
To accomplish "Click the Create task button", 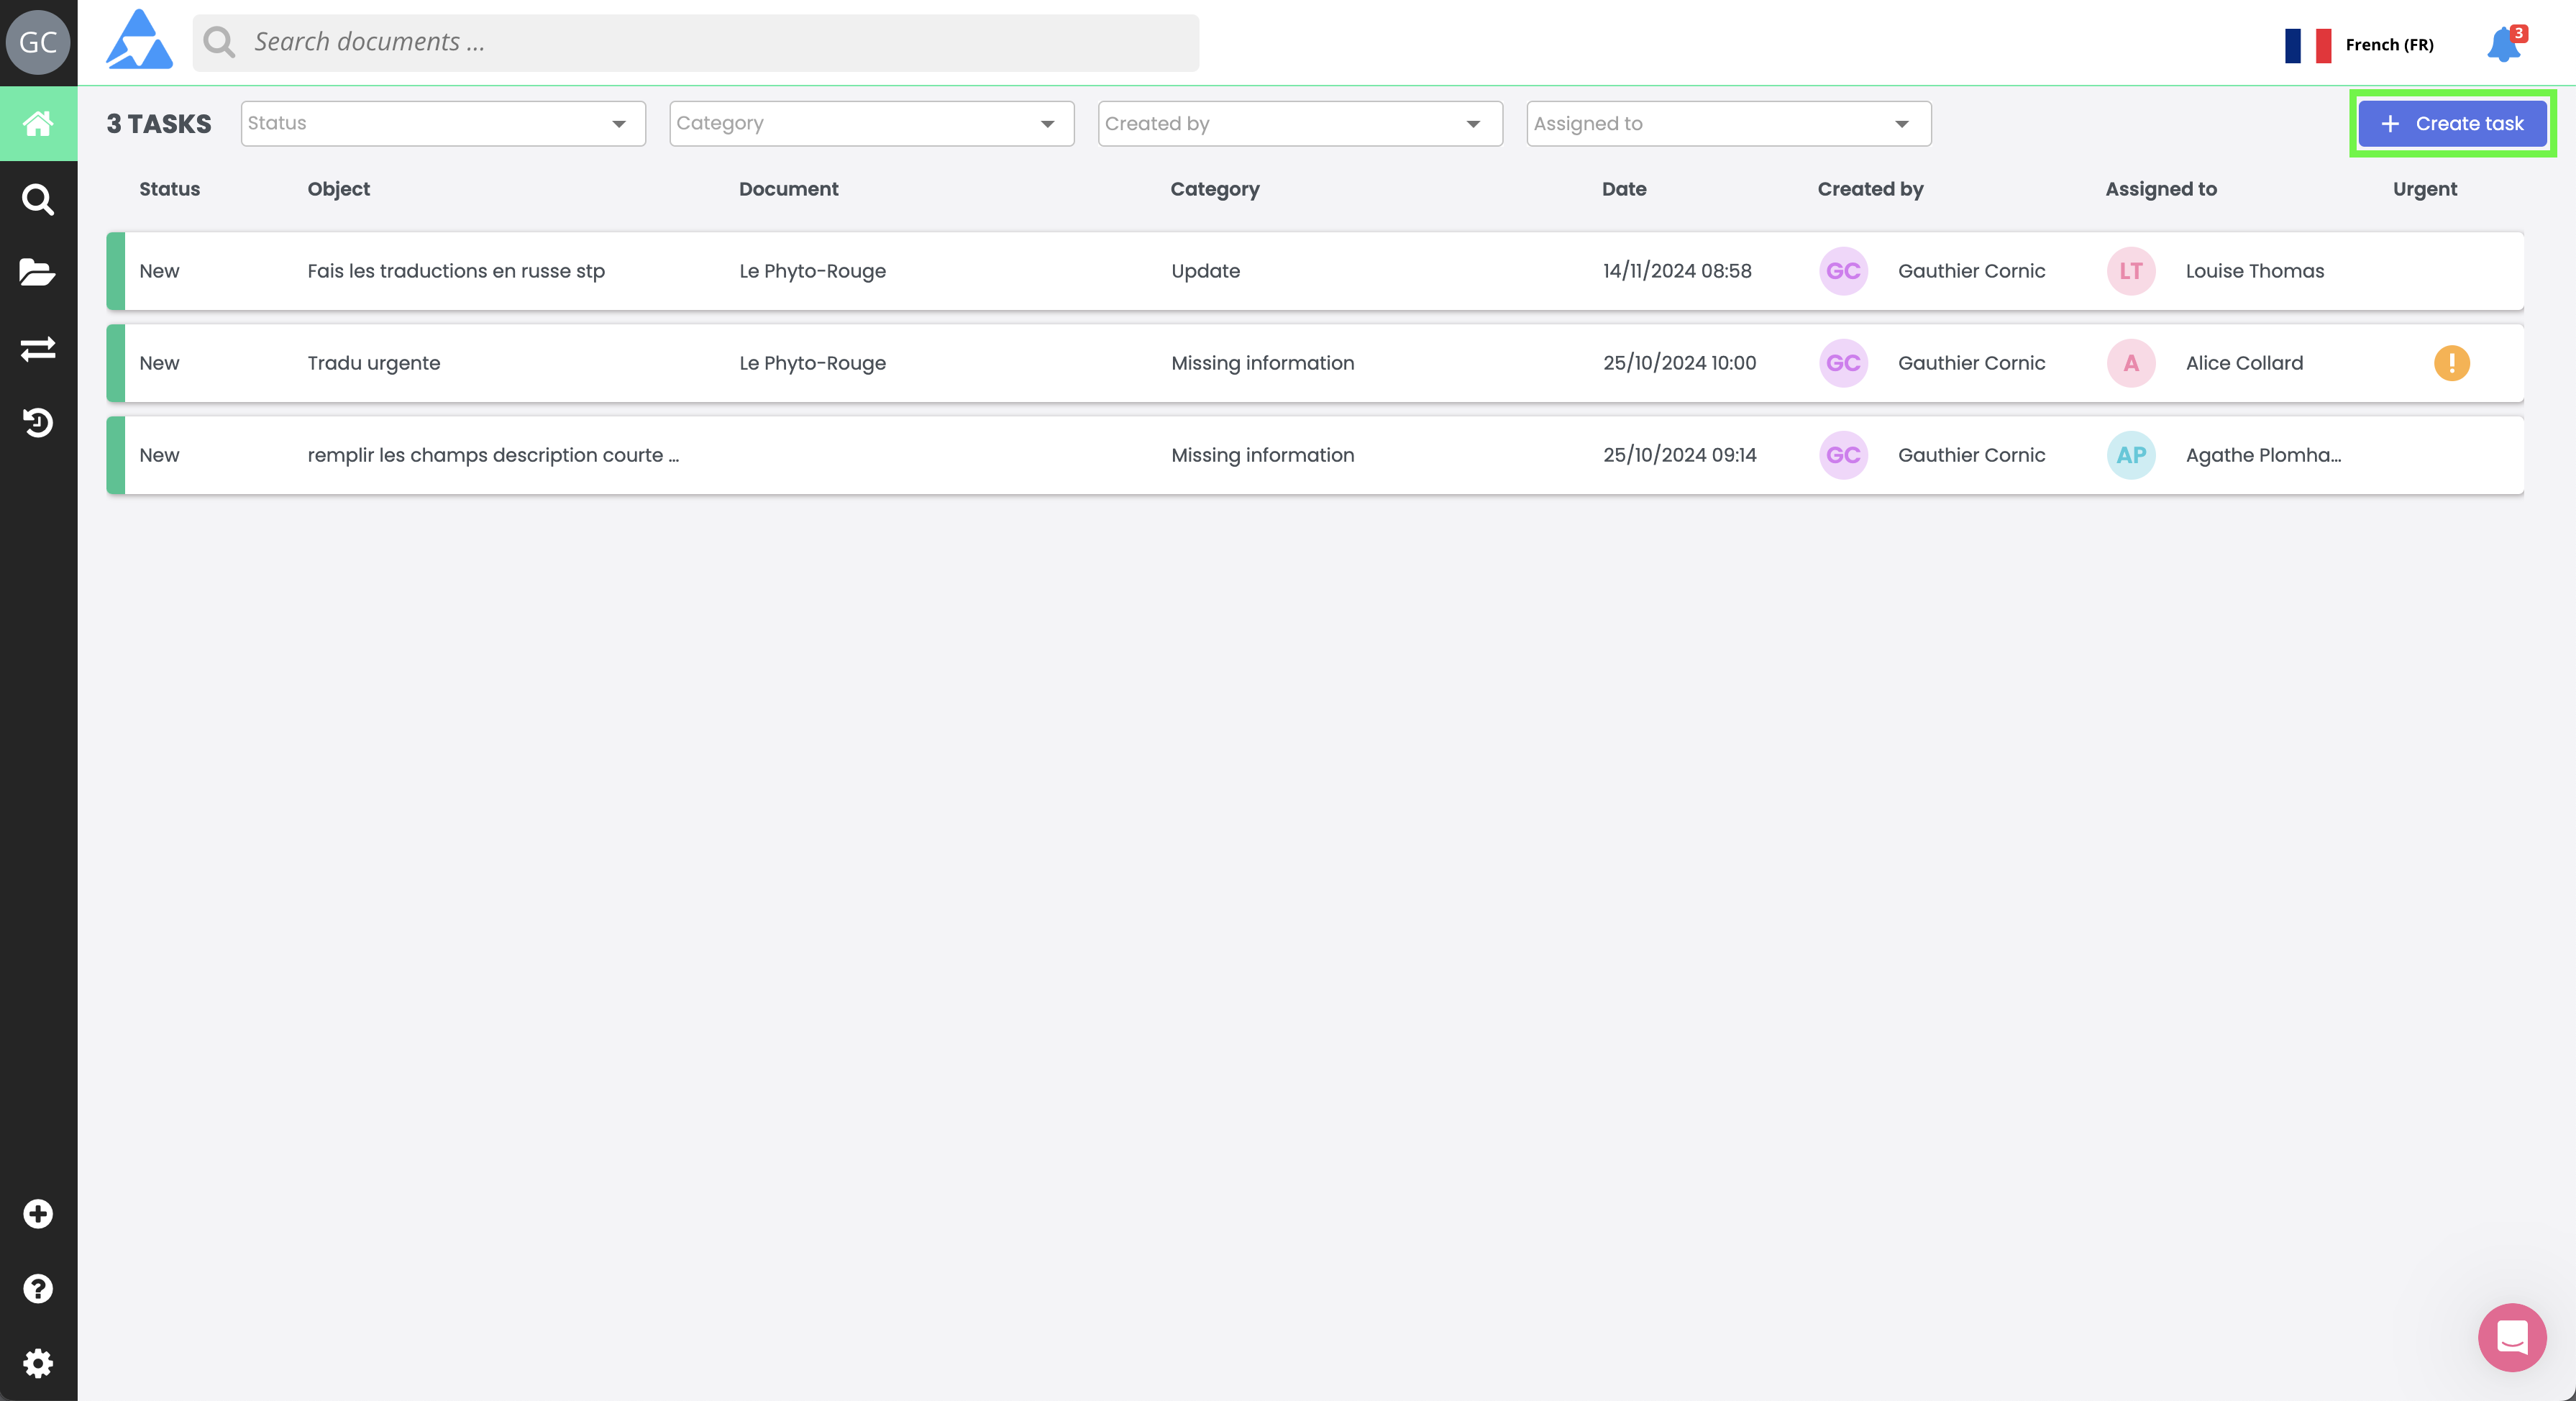I will click(x=2452, y=124).
